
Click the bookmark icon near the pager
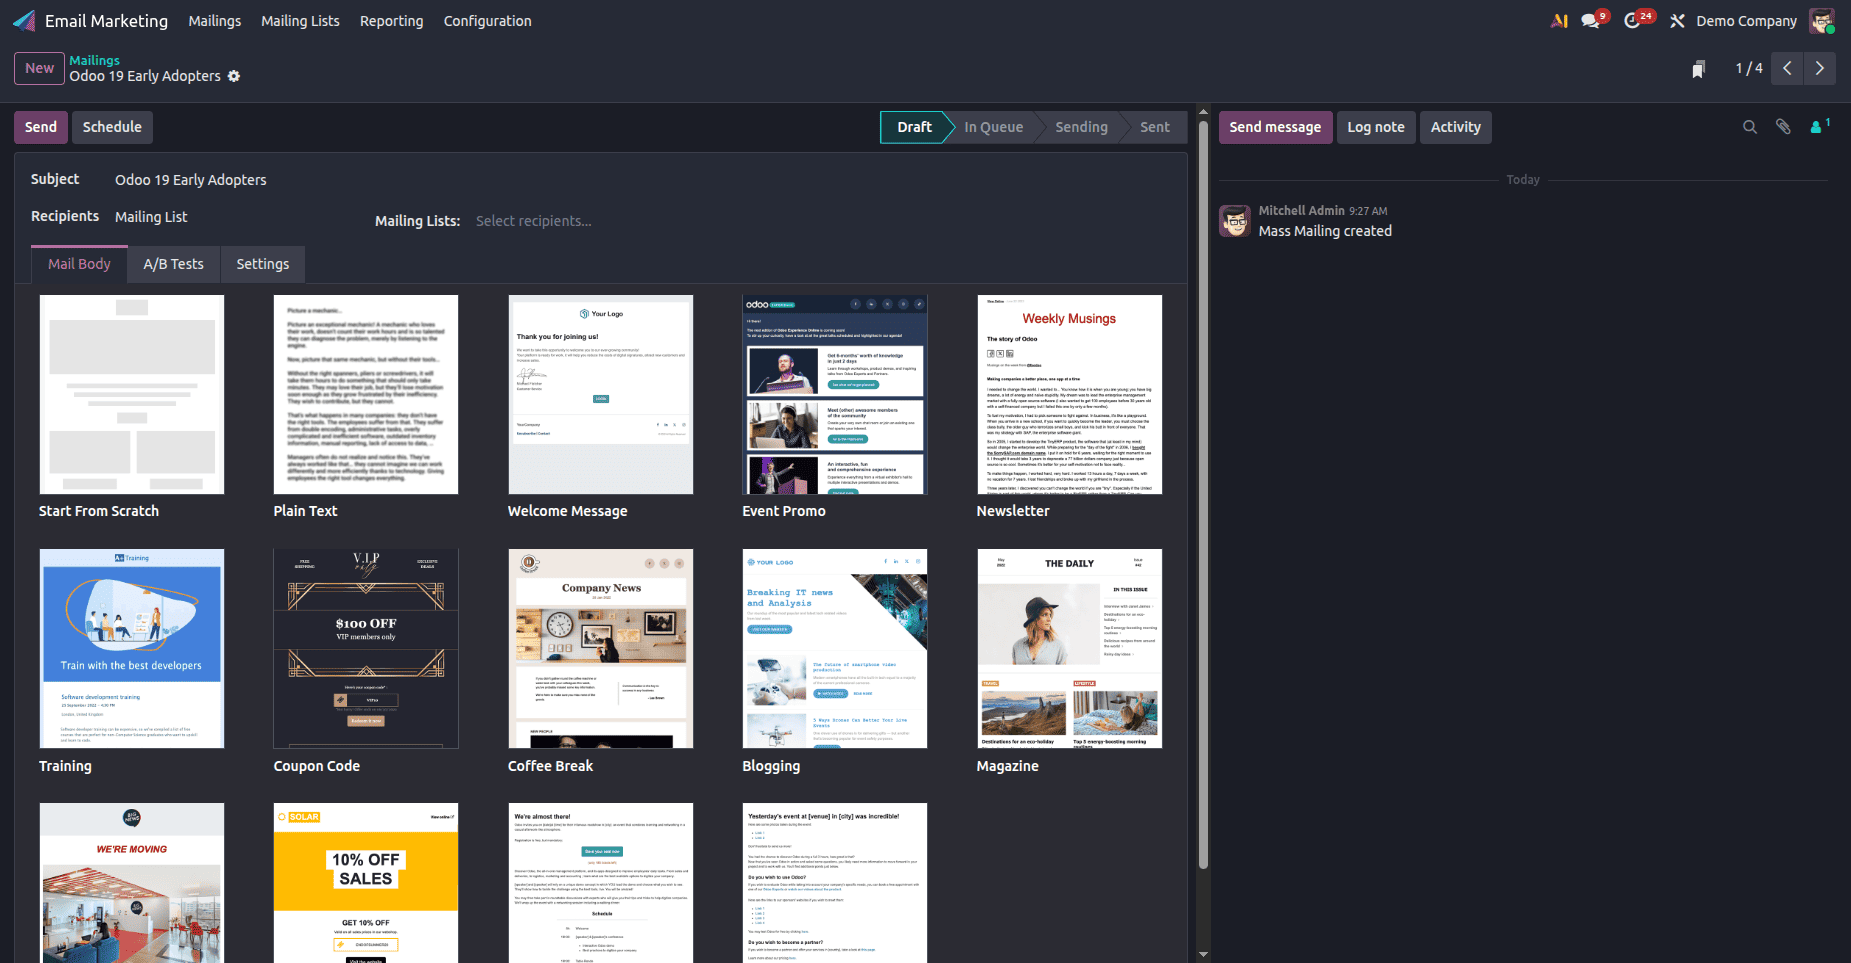point(1698,69)
